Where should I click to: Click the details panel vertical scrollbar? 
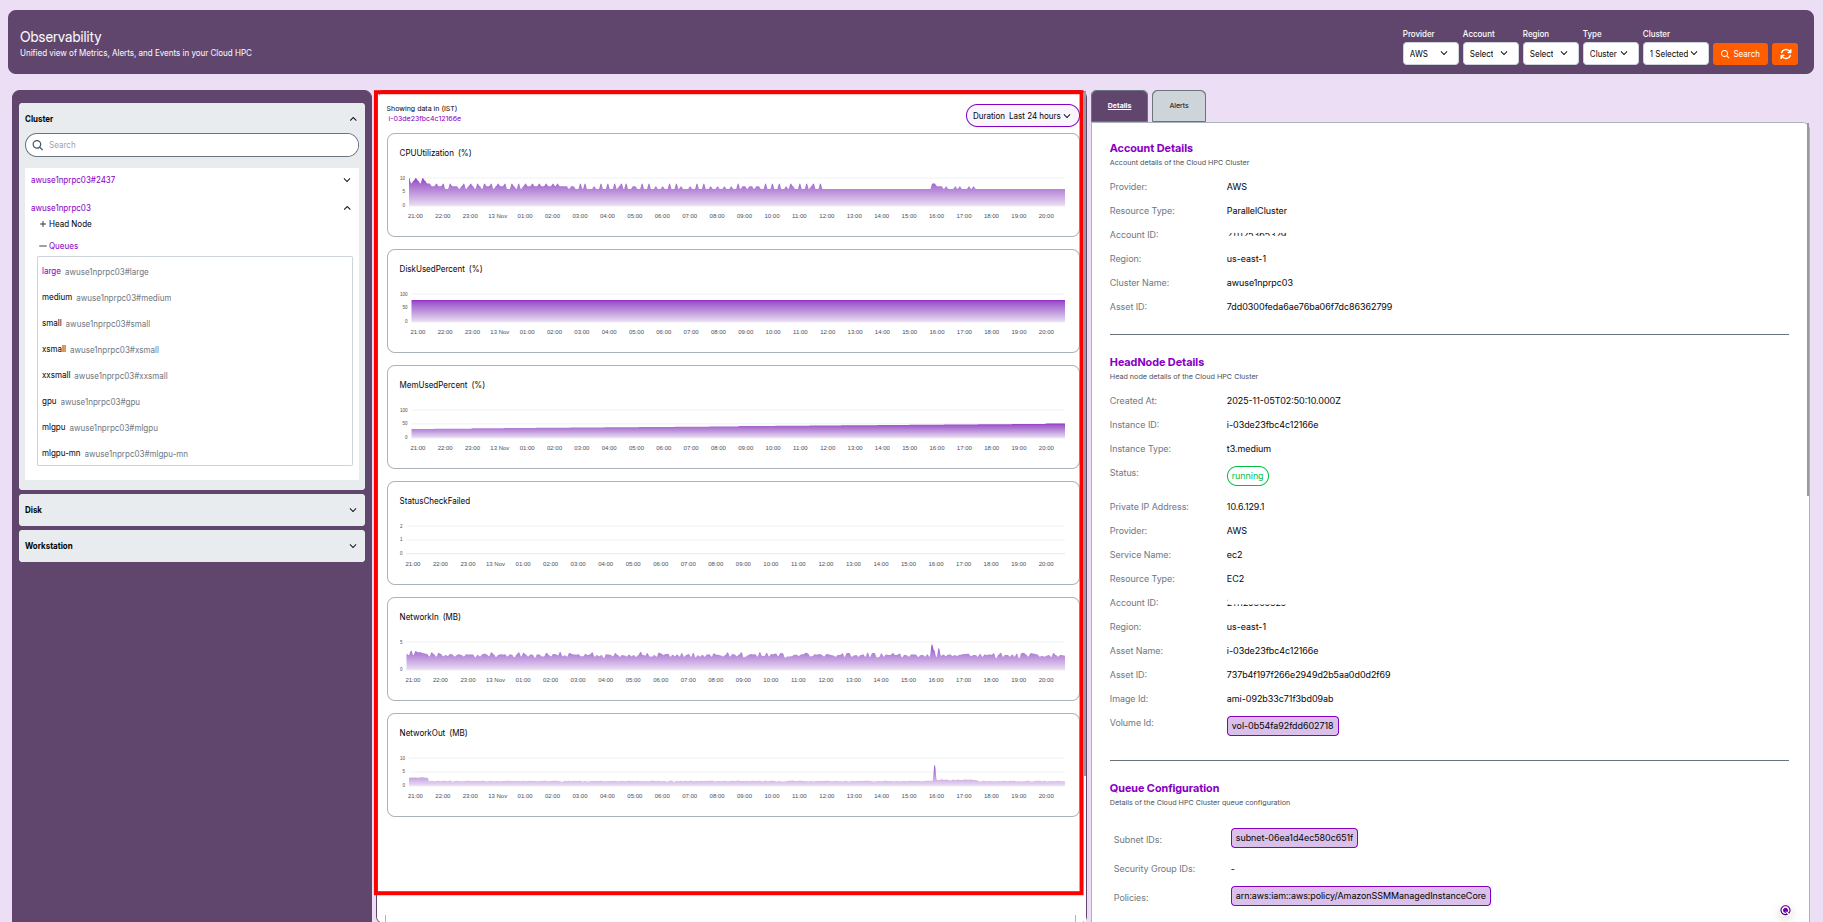pos(1809,310)
